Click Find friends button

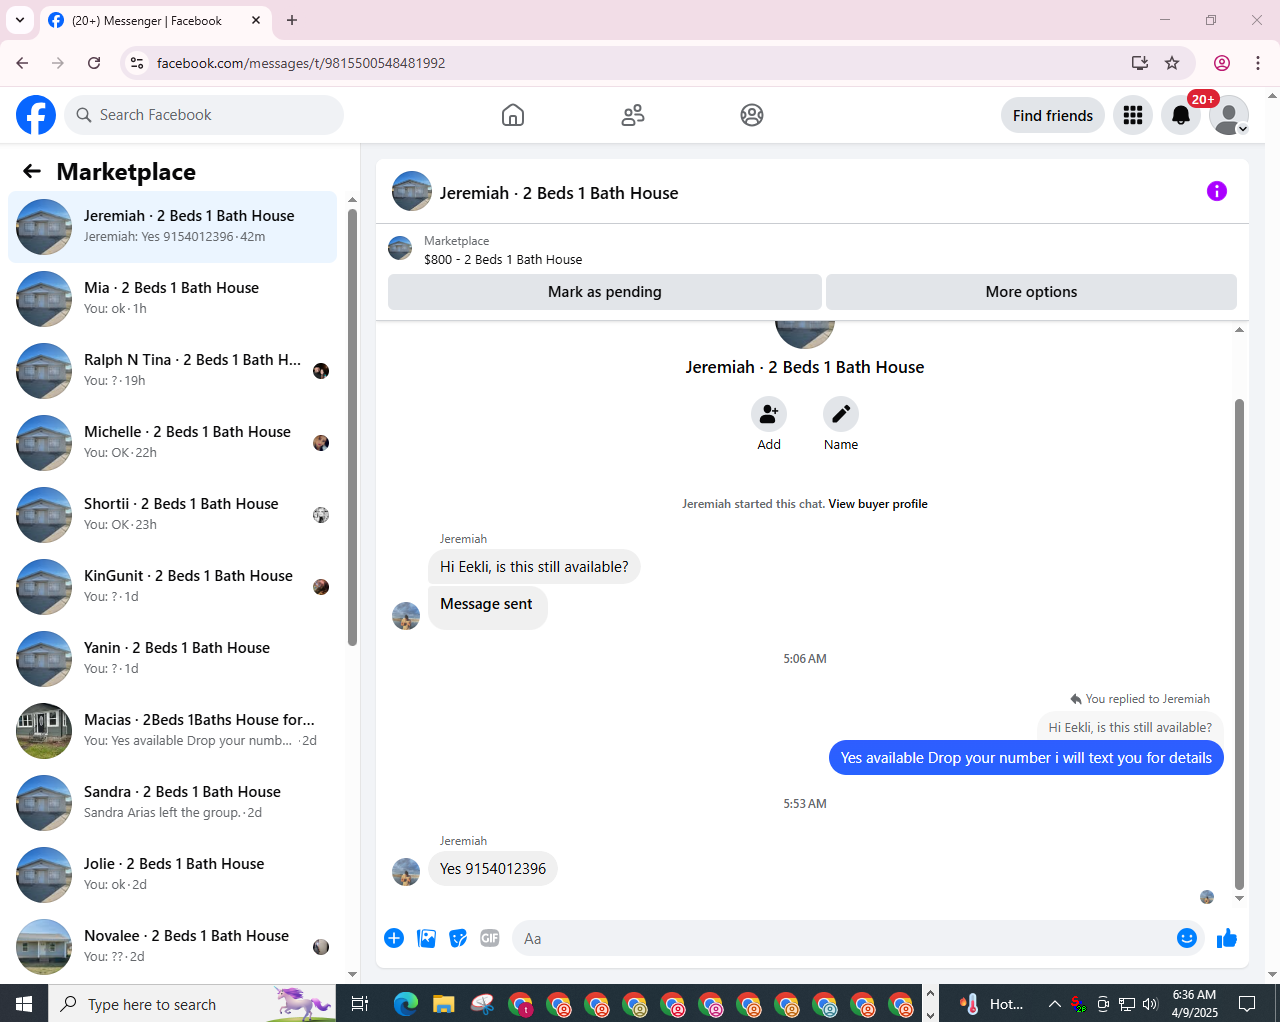(1053, 115)
